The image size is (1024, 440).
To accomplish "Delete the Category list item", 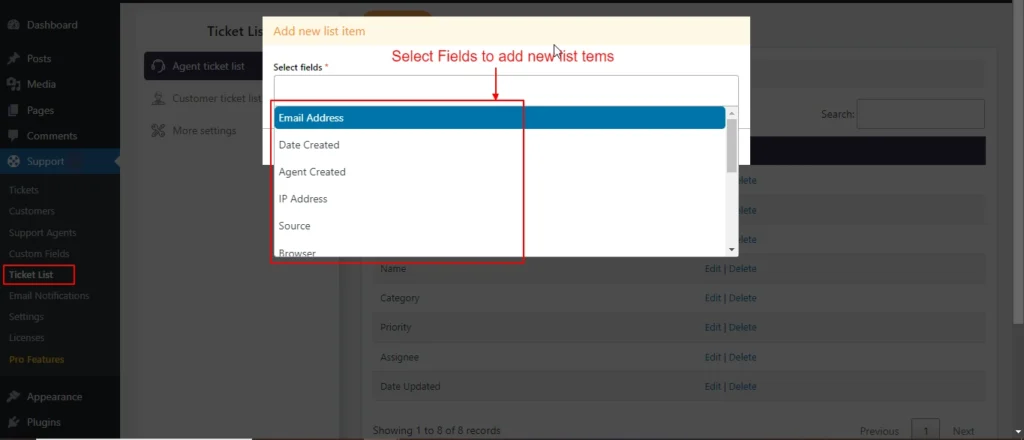I will [x=743, y=298].
